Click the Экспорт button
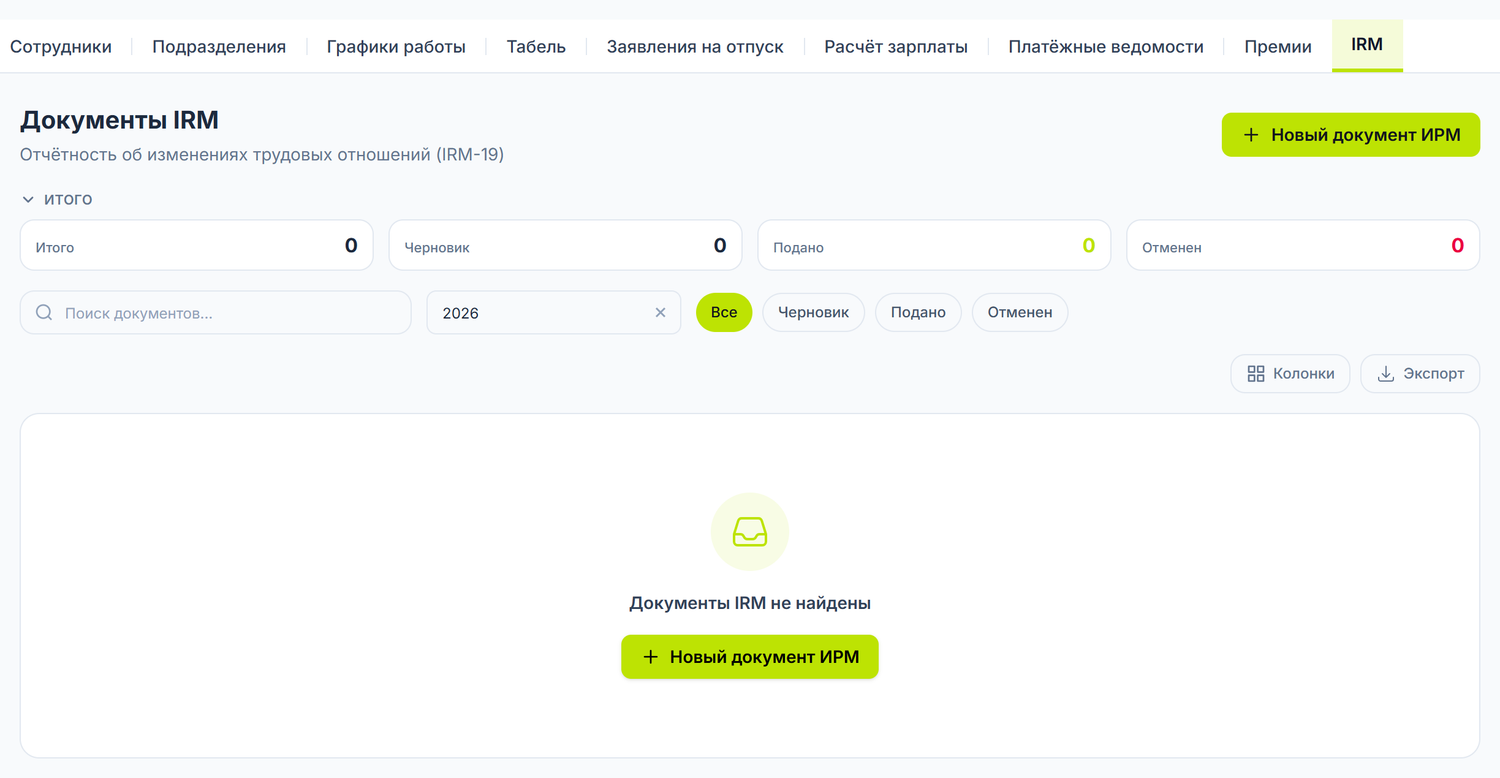 coord(1420,374)
